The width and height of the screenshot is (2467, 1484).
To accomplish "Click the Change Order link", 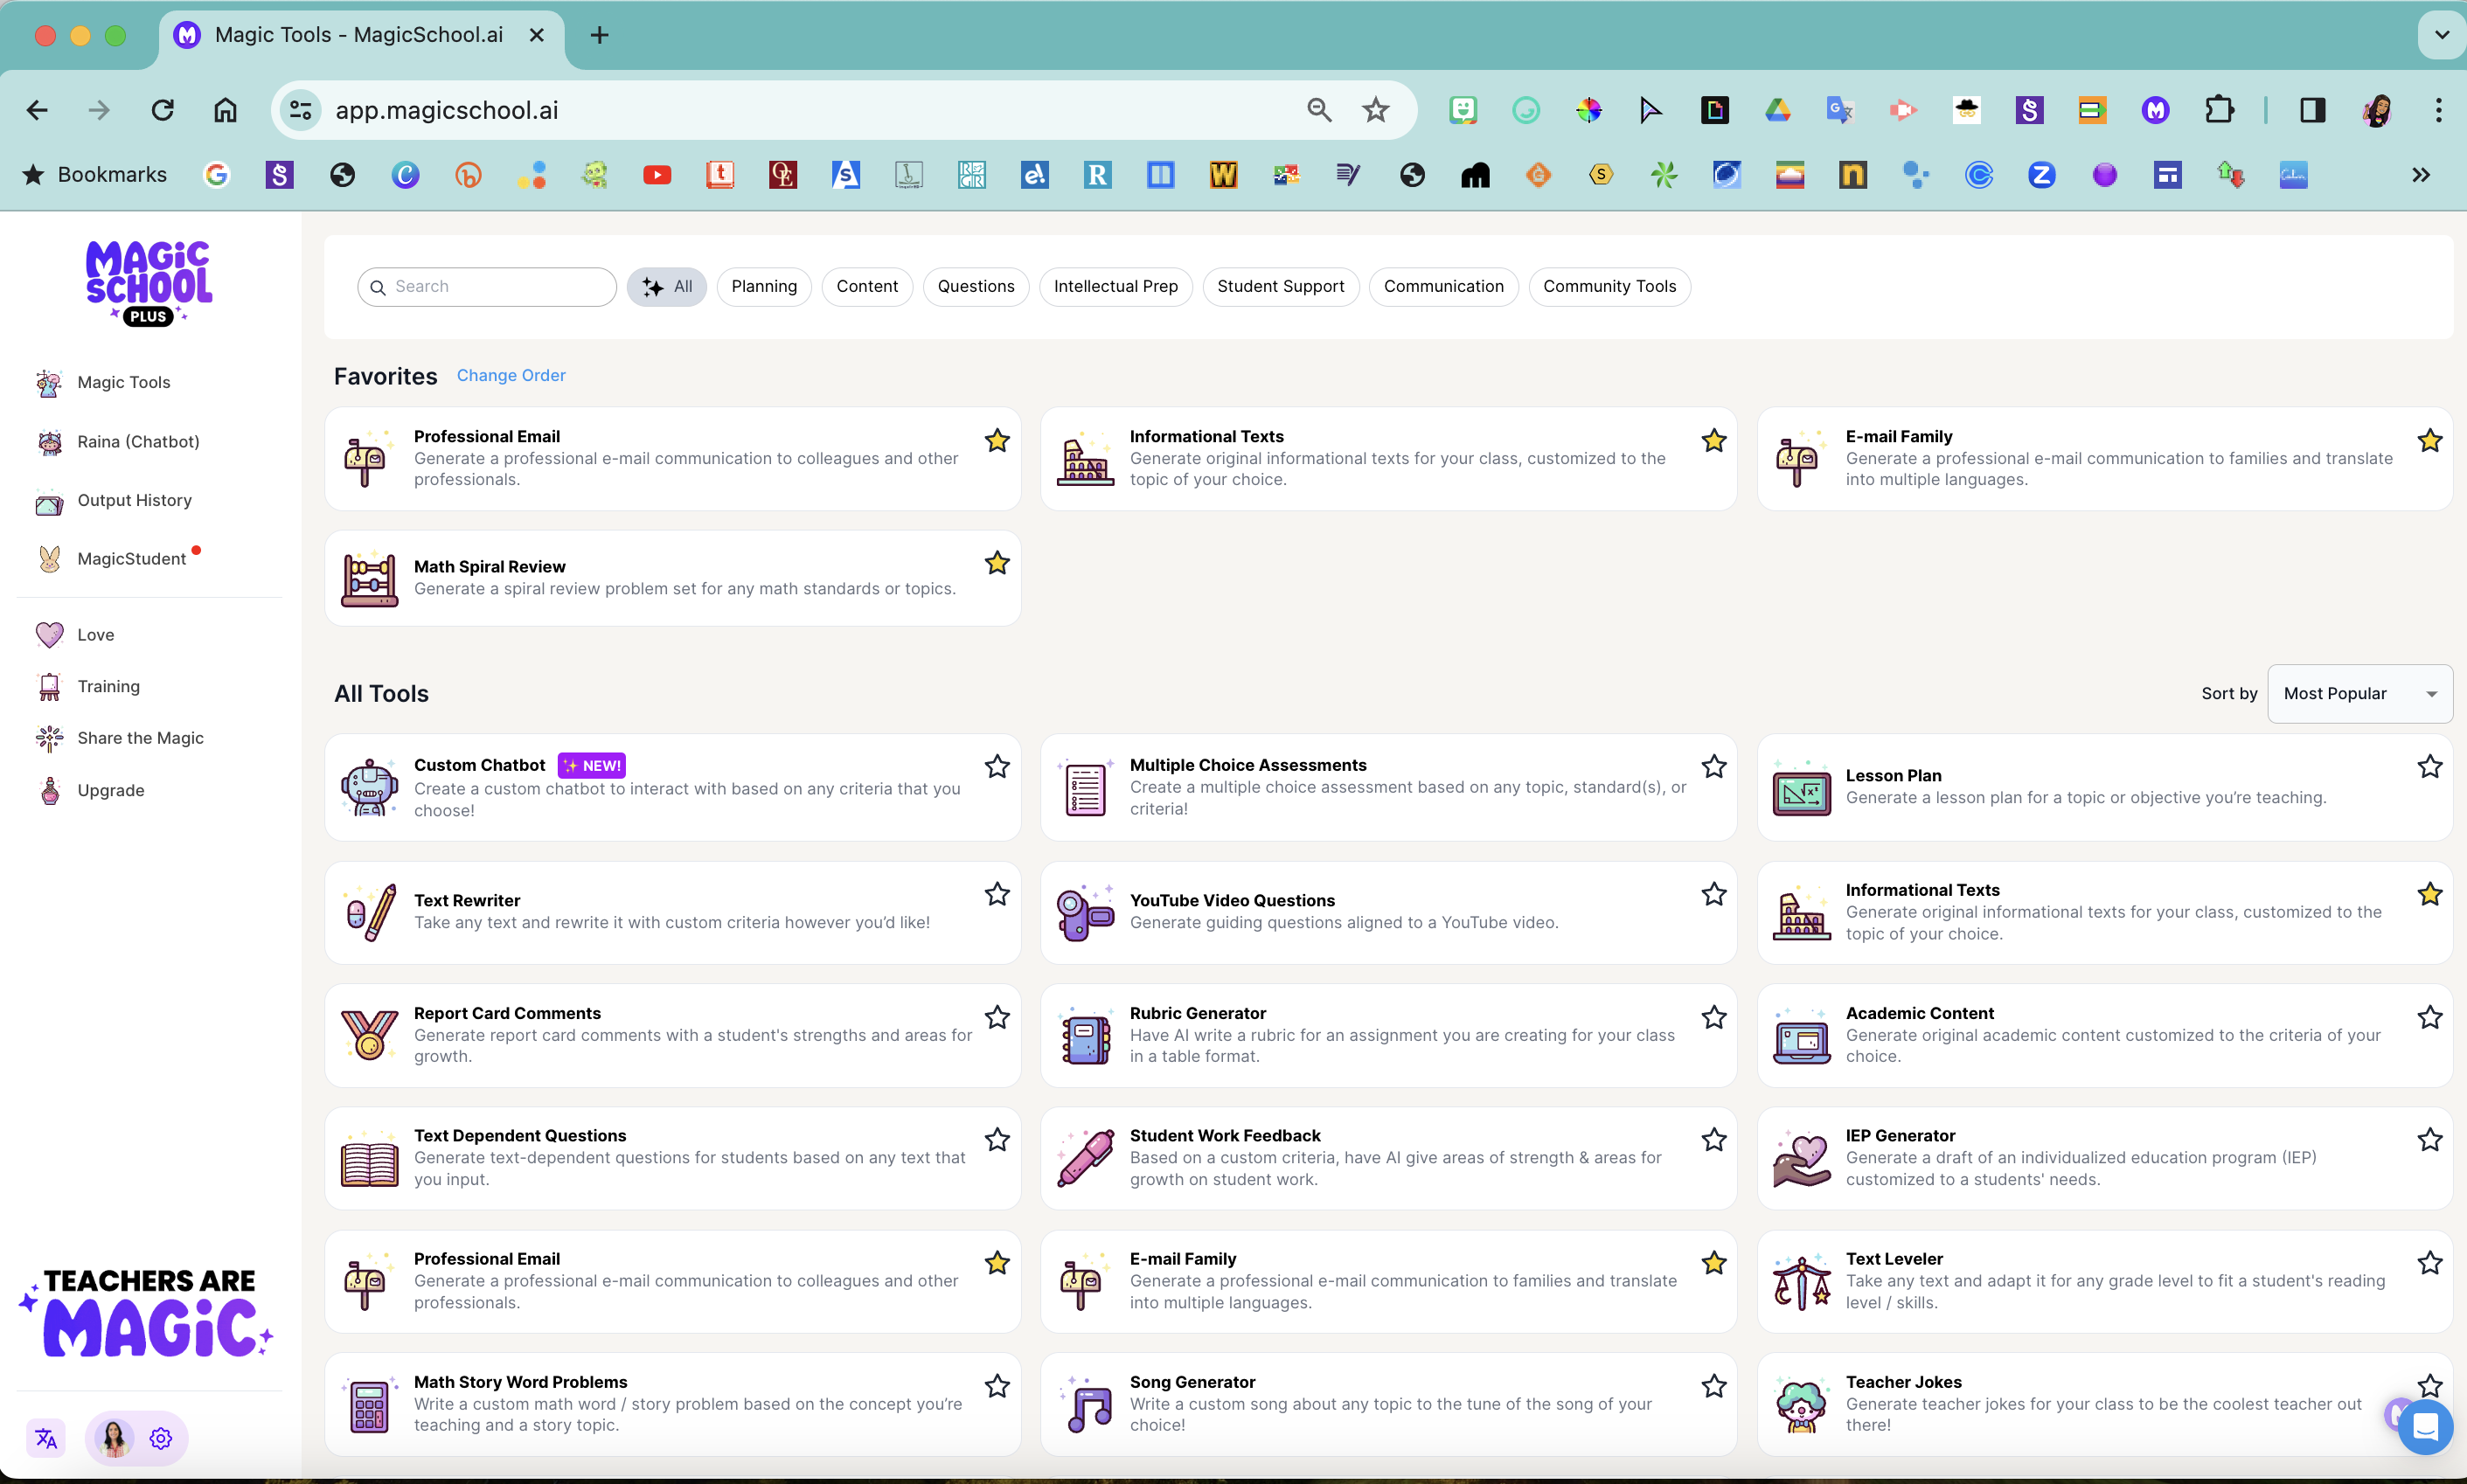I will tap(511, 375).
